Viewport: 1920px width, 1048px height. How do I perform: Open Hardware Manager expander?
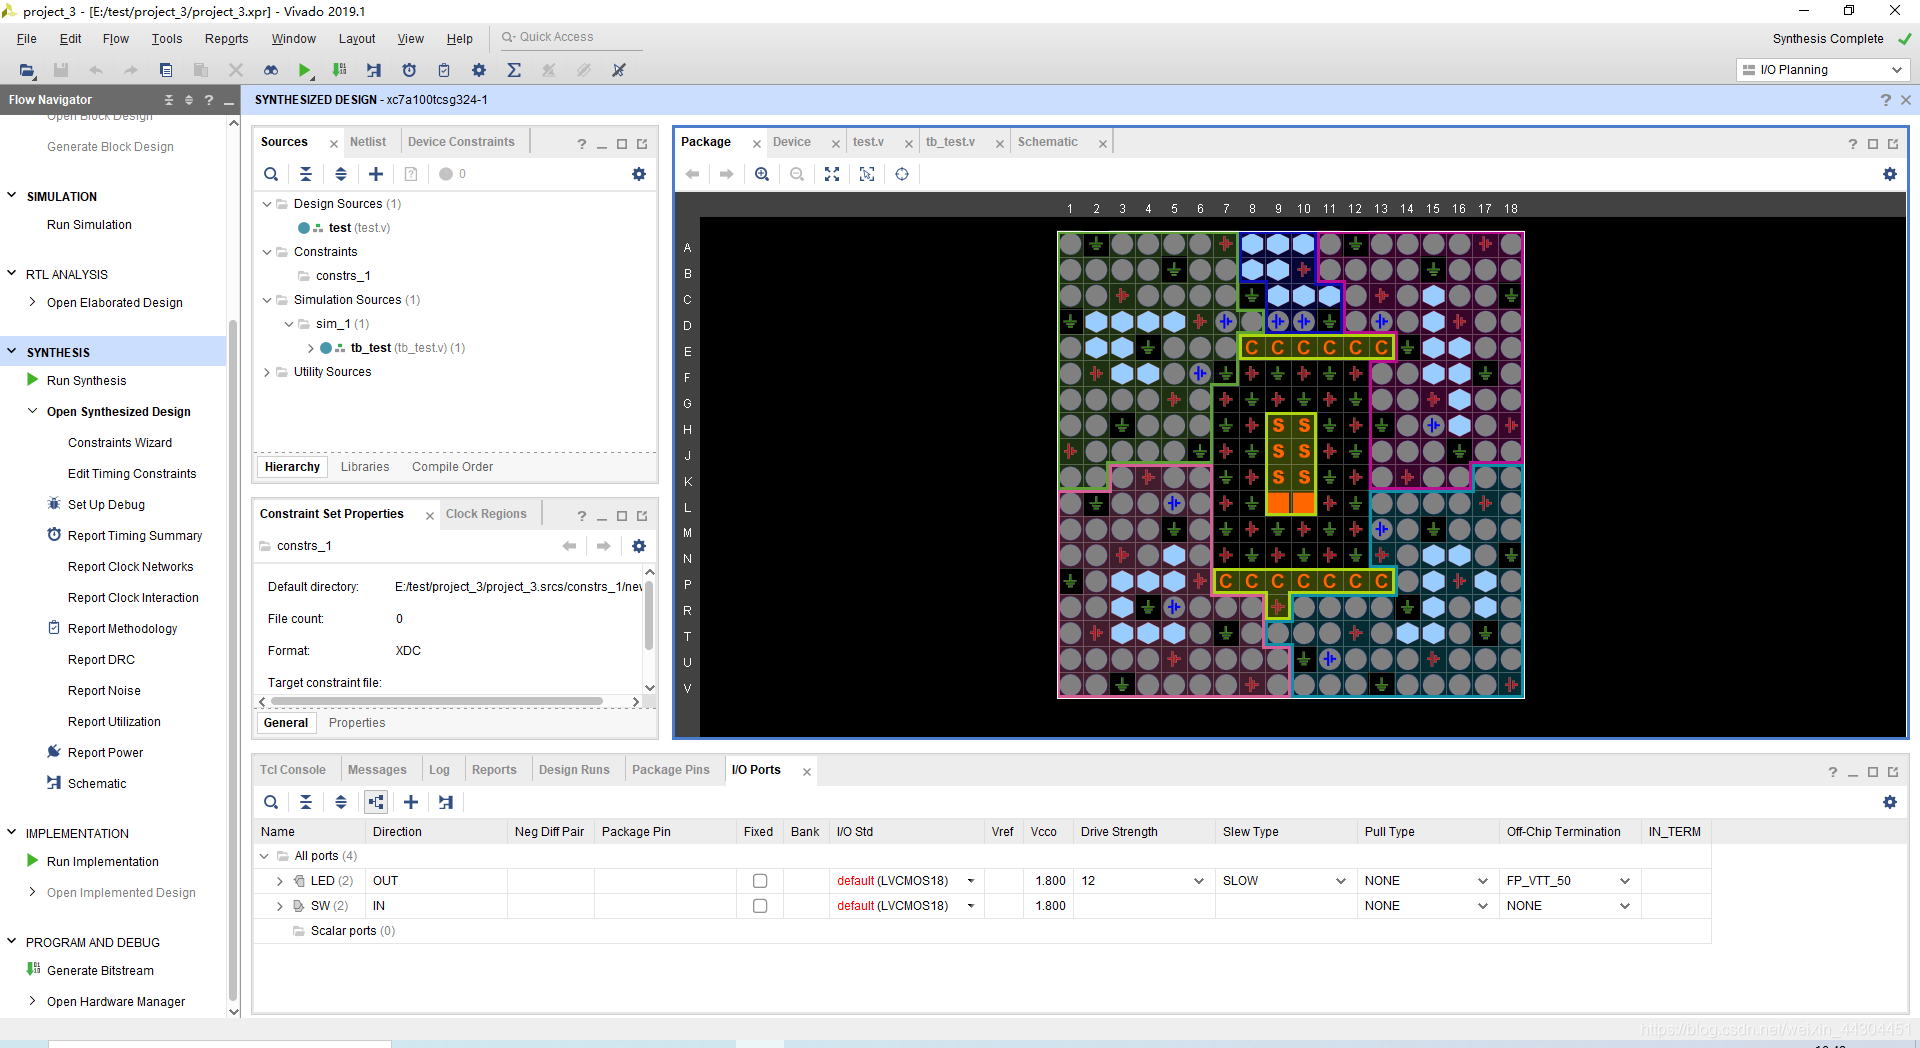coord(32,1001)
